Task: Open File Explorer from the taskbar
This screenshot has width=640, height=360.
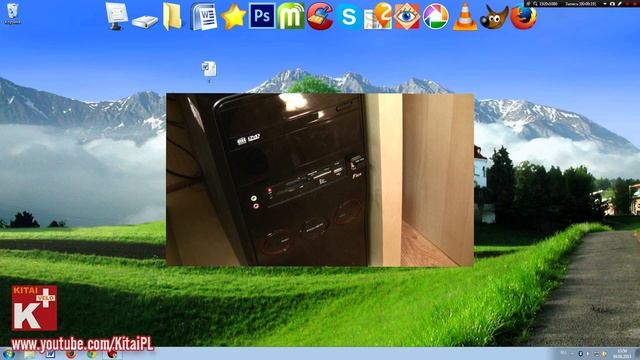Action: click(x=29, y=354)
